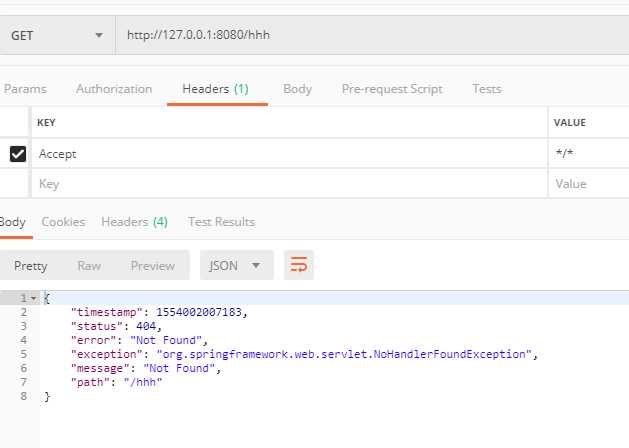
Task: Open the request Body tab
Action: click(x=297, y=89)
